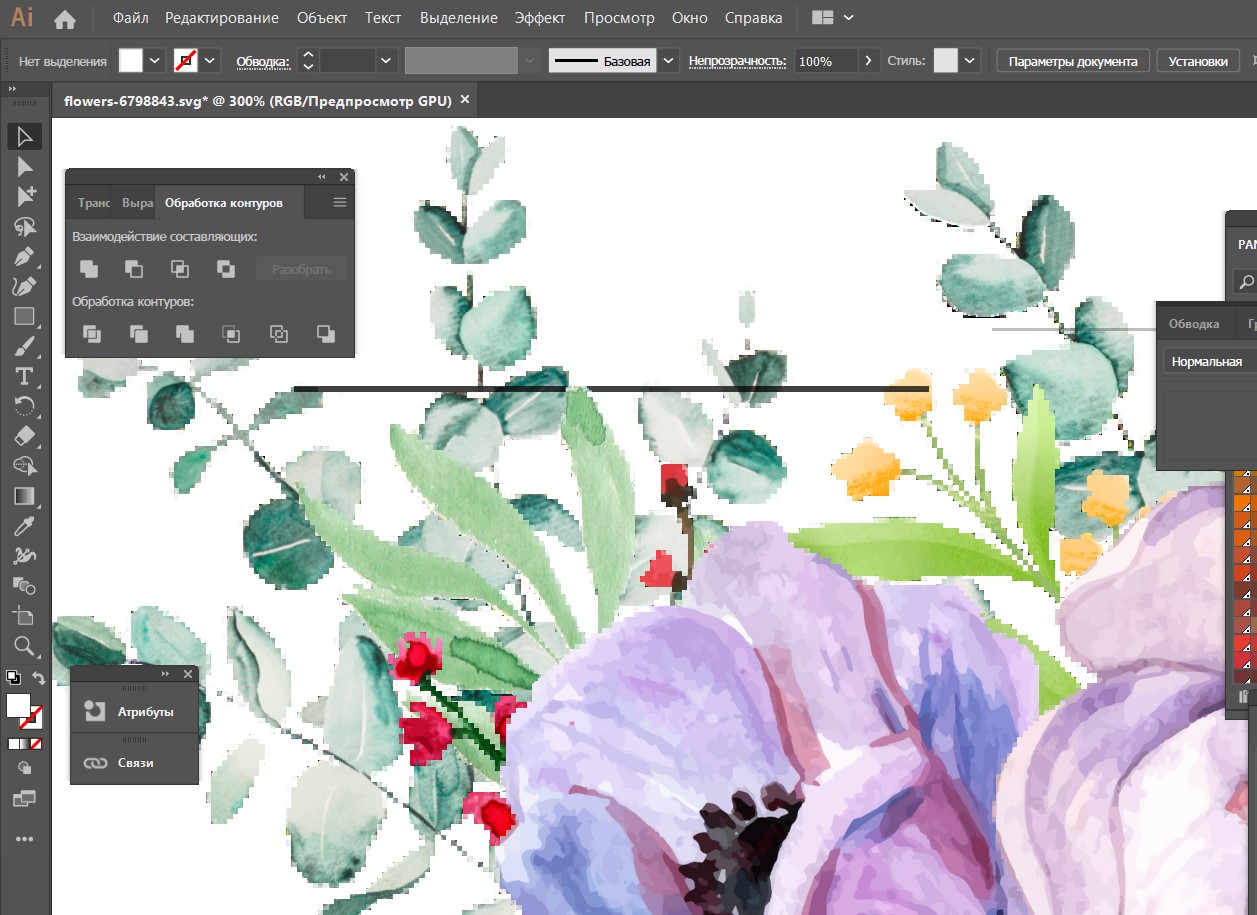The height and width of the screenshot is (915, 1257).
Task: Select the Rectangle tool
Action: (25, 317)
